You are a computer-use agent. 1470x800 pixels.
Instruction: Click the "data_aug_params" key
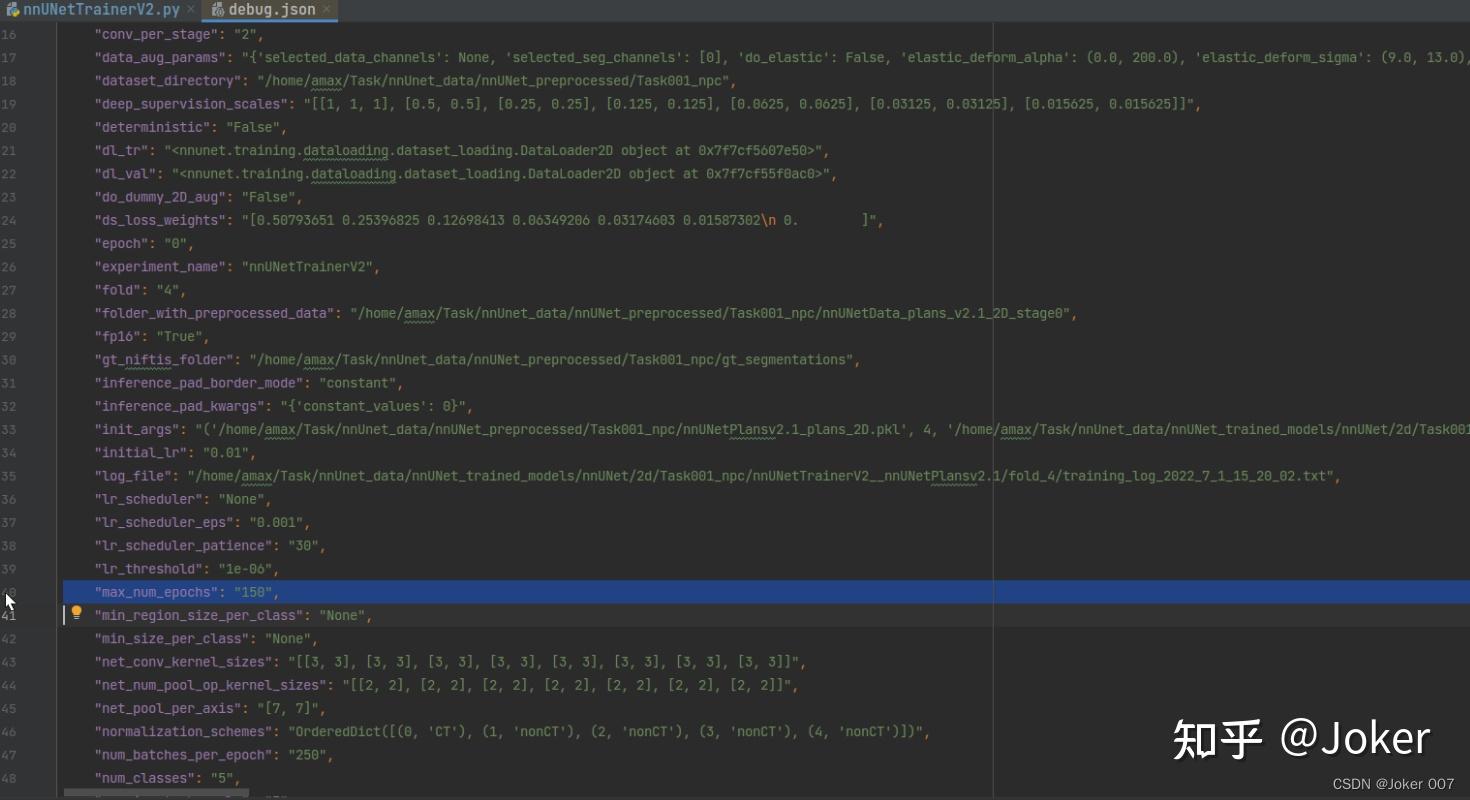click(161, 57)
